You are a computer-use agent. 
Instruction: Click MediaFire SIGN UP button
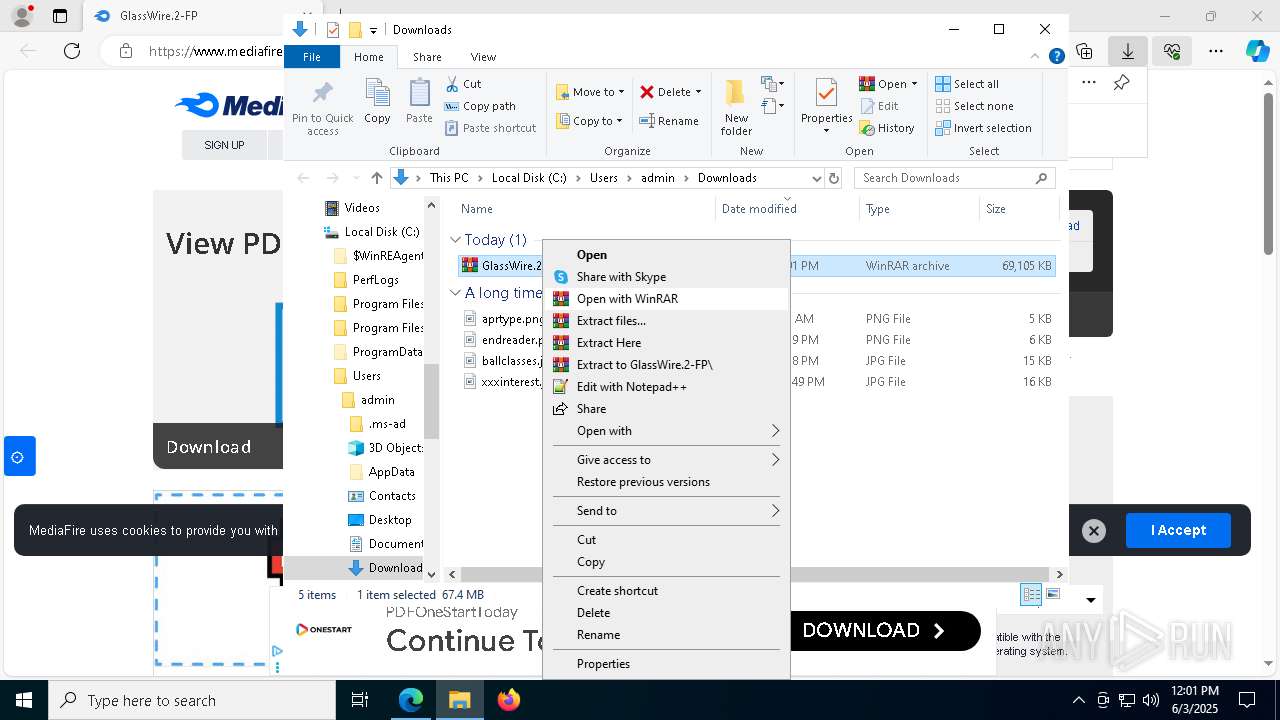[x=224, y=145]
